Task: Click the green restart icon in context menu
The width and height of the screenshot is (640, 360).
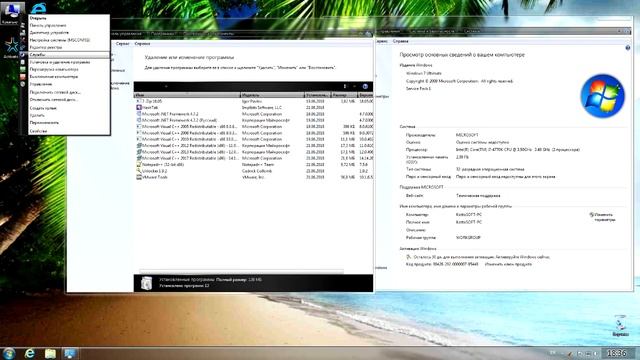Action: (23, 69)
